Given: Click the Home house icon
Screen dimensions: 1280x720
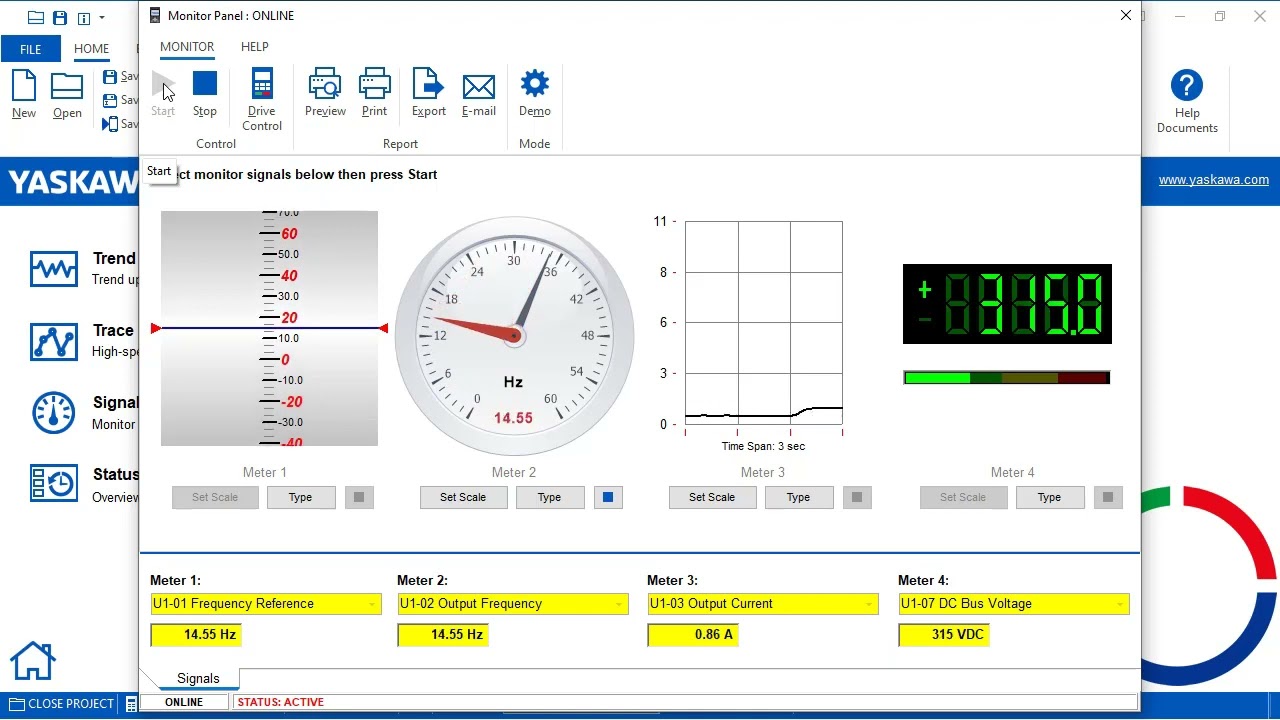Looking at the screenshot, I should [32, 660].
